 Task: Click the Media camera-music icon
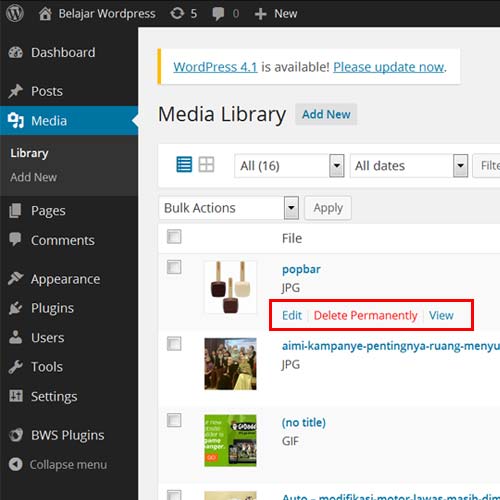tap(16, 120)
